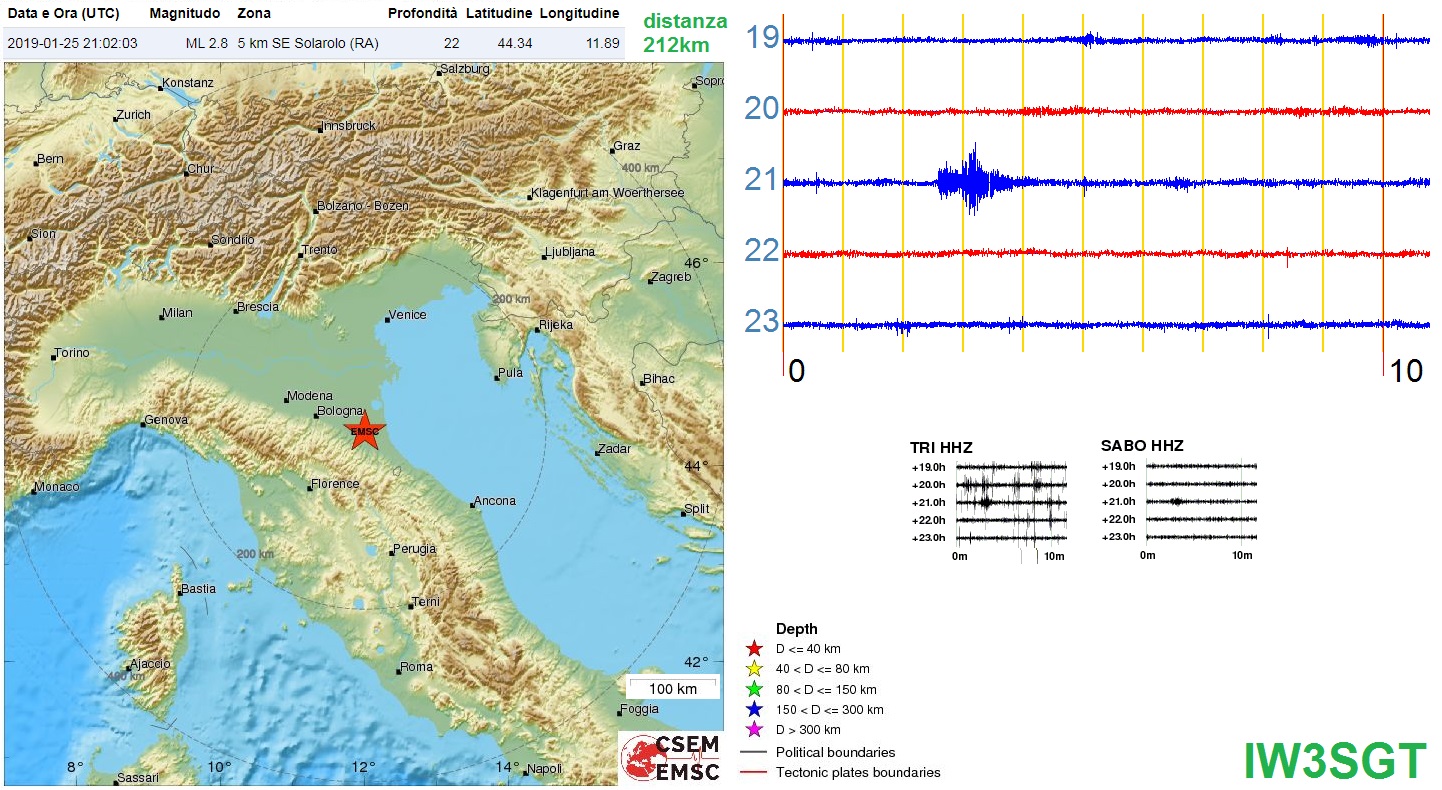This screenshot has height=790, width=1442.
Task: Click the green star depth legend icon
Action: pyautogui.click(x=755, y=689)
